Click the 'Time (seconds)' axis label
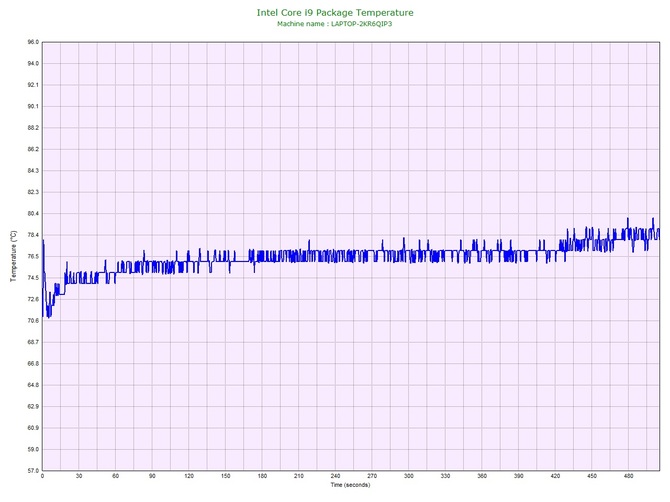 point(350,485)
